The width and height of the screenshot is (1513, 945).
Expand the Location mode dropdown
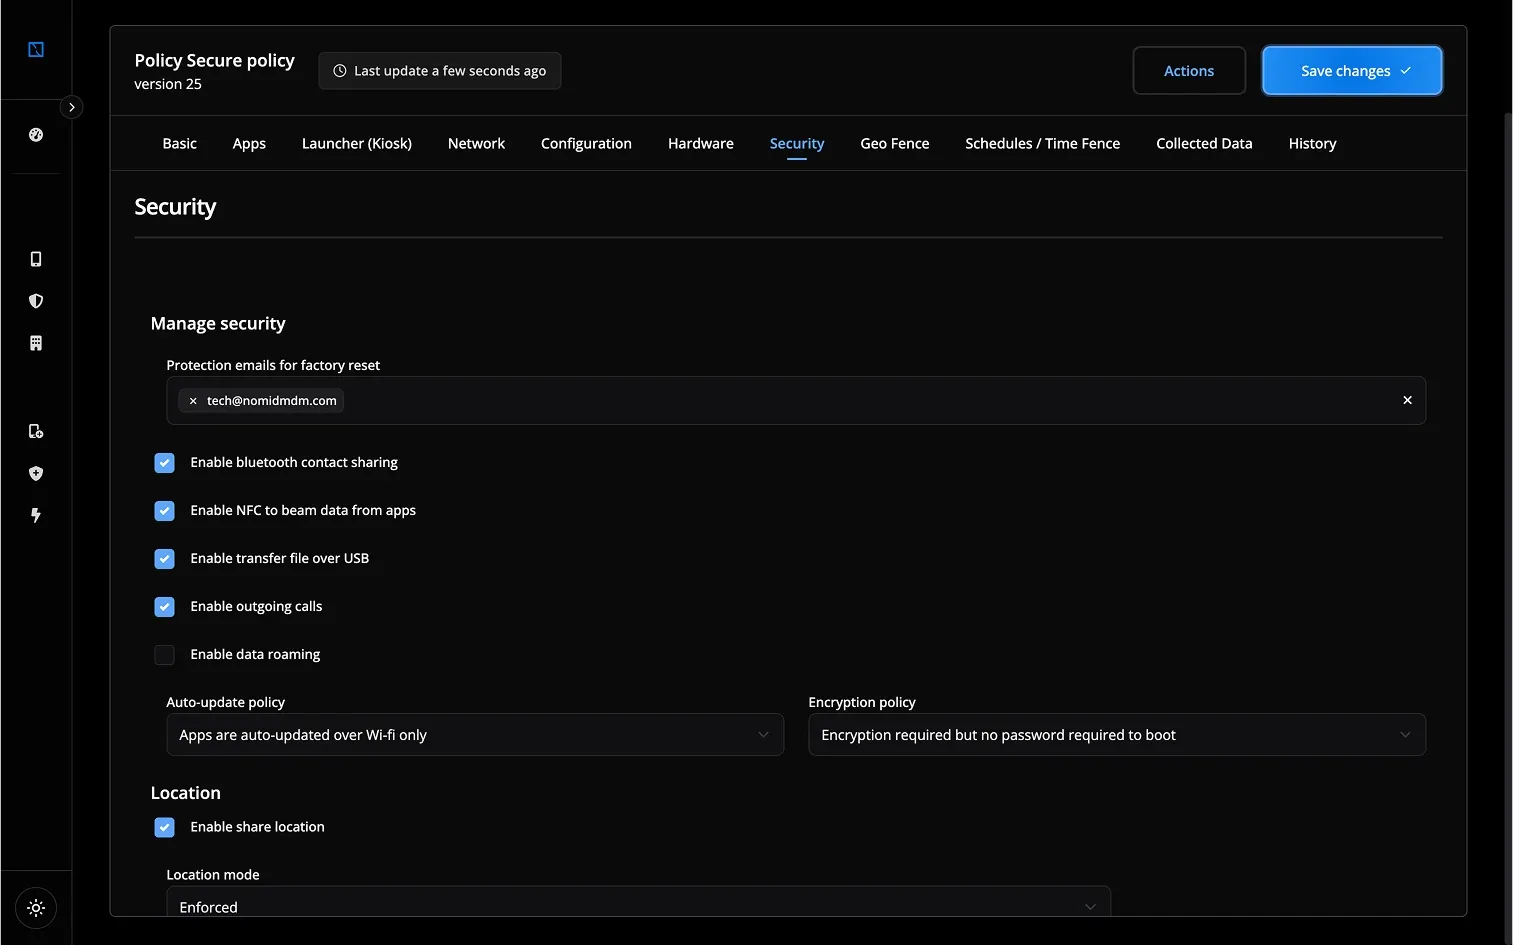(x=638, y=905)
